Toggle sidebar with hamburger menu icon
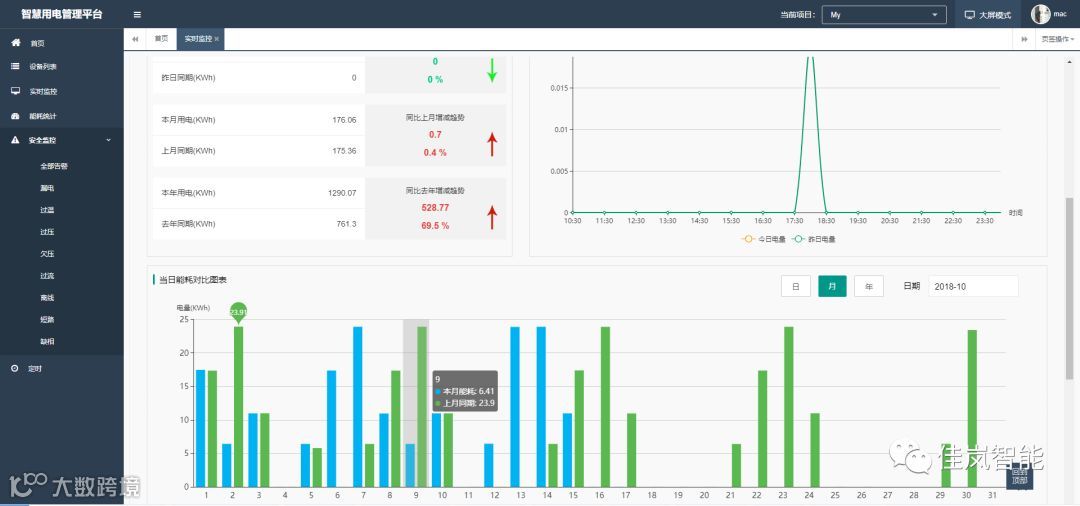1080x506 pixels. click(x=137, y=14)
